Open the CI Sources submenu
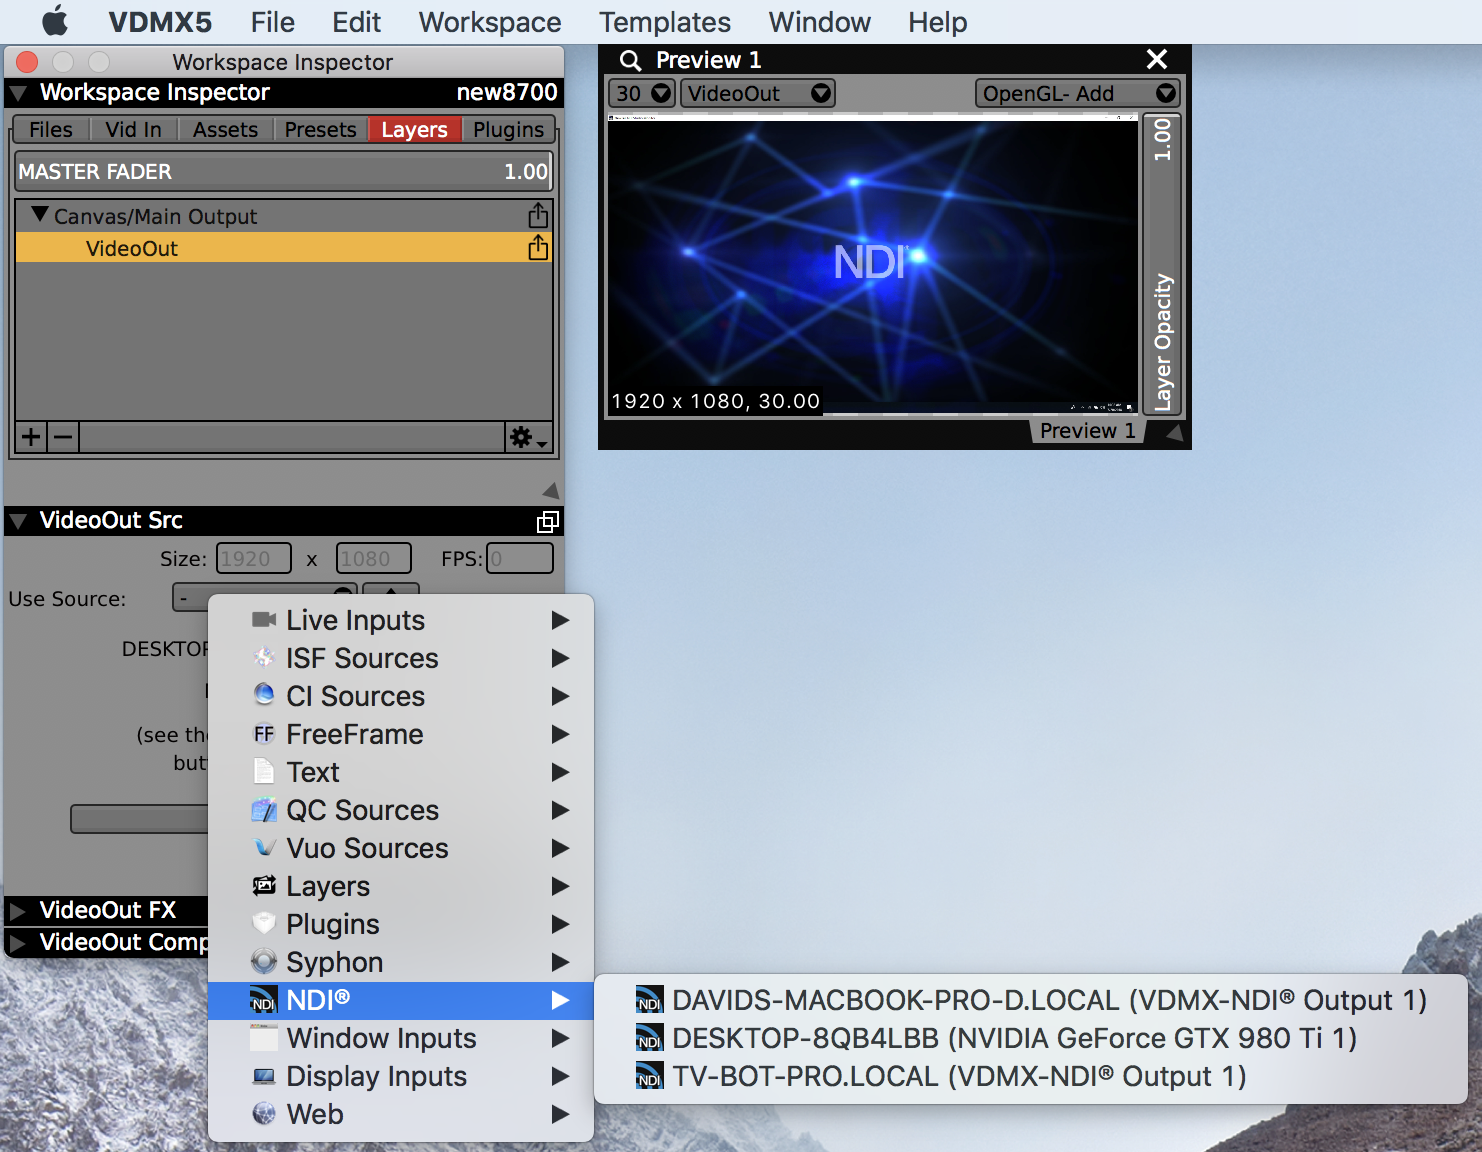 click(401, 696)
